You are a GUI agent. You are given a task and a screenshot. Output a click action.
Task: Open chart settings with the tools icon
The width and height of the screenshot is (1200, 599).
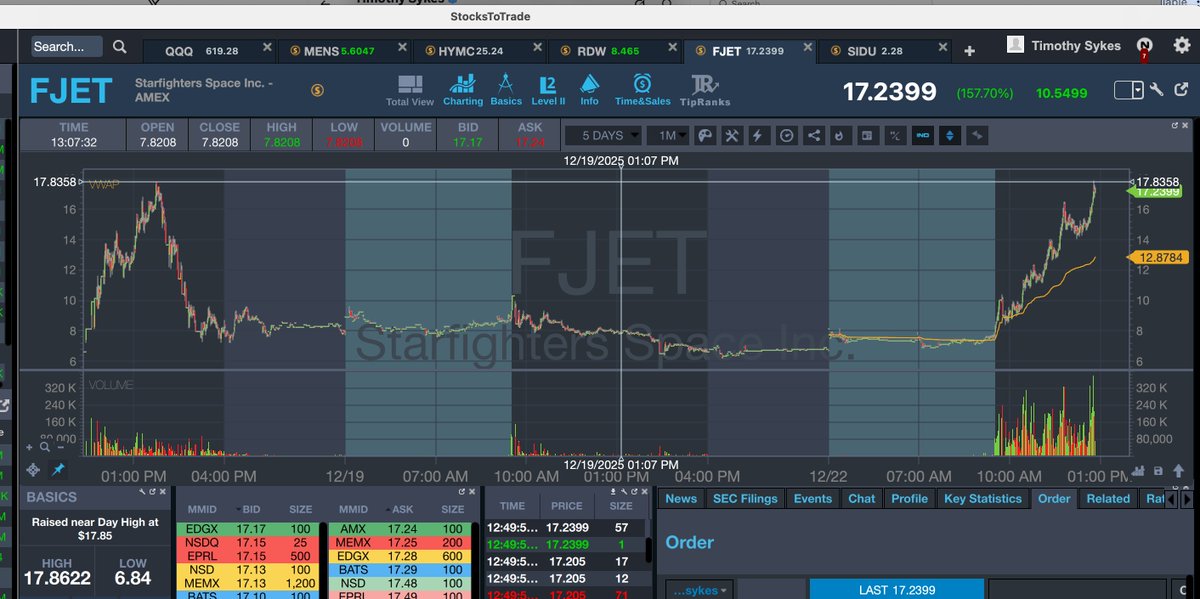coord(731,135)
